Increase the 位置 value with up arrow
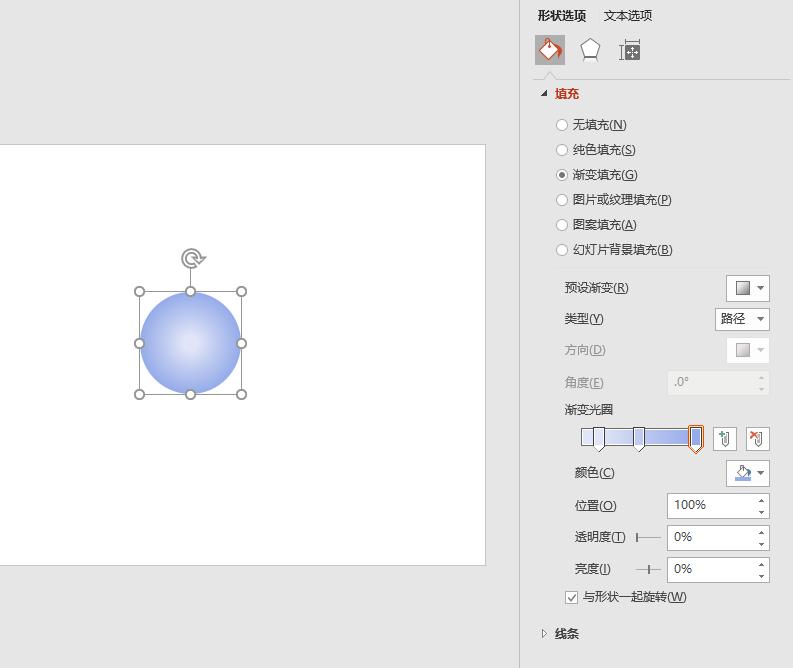The height and width of the screenshot is (668, 793). [762, 500]
